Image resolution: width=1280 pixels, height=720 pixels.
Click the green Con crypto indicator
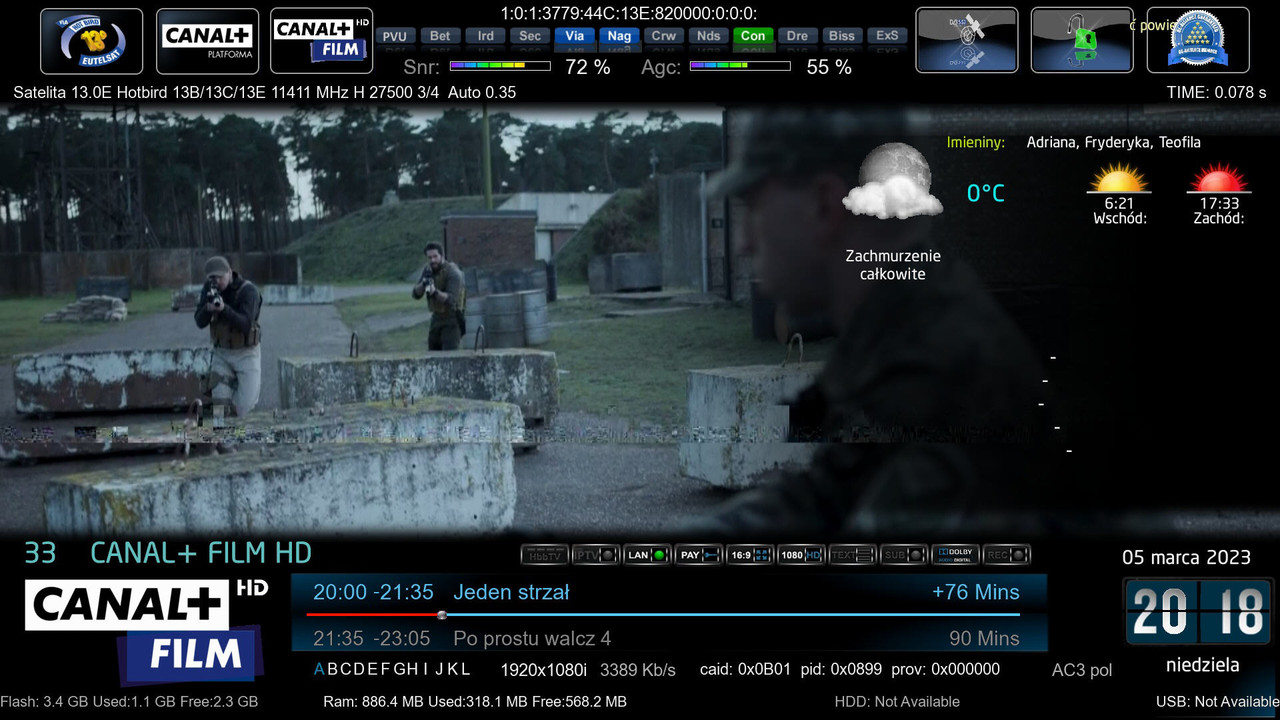tap(753, 35)
